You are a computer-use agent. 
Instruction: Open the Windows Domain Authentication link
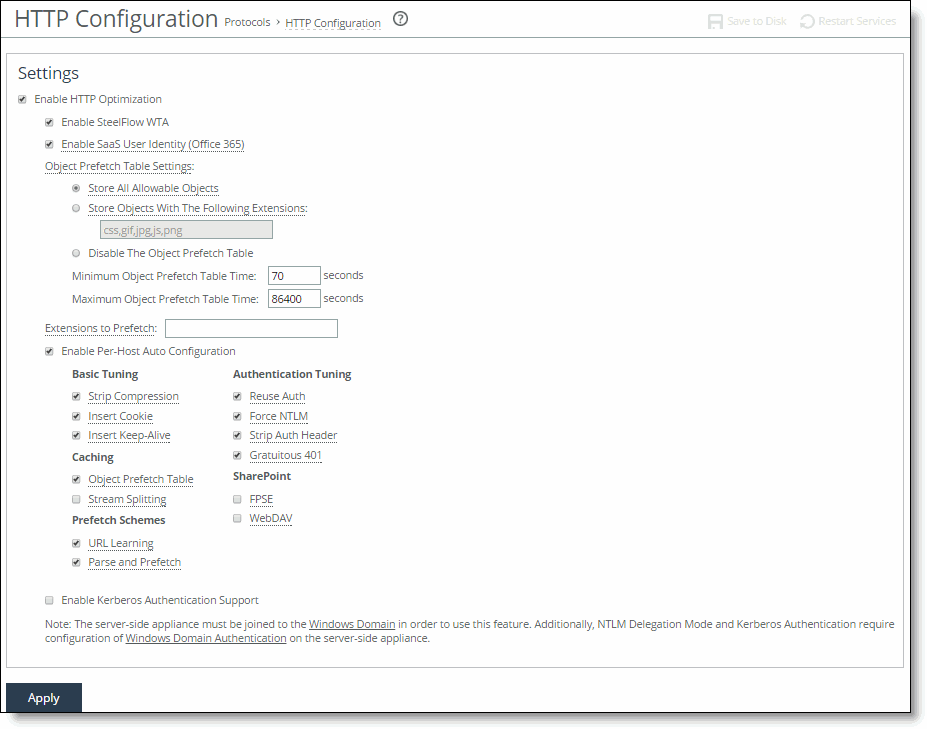click(205, 637)
